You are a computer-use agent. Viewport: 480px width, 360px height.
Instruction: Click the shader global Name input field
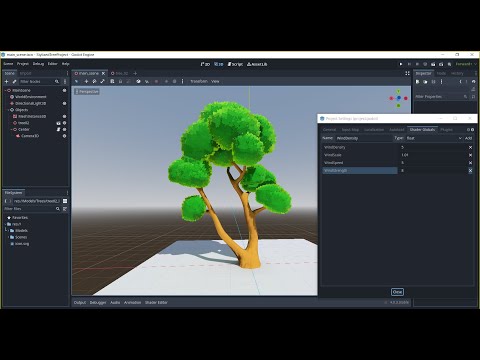coord(364,138)
